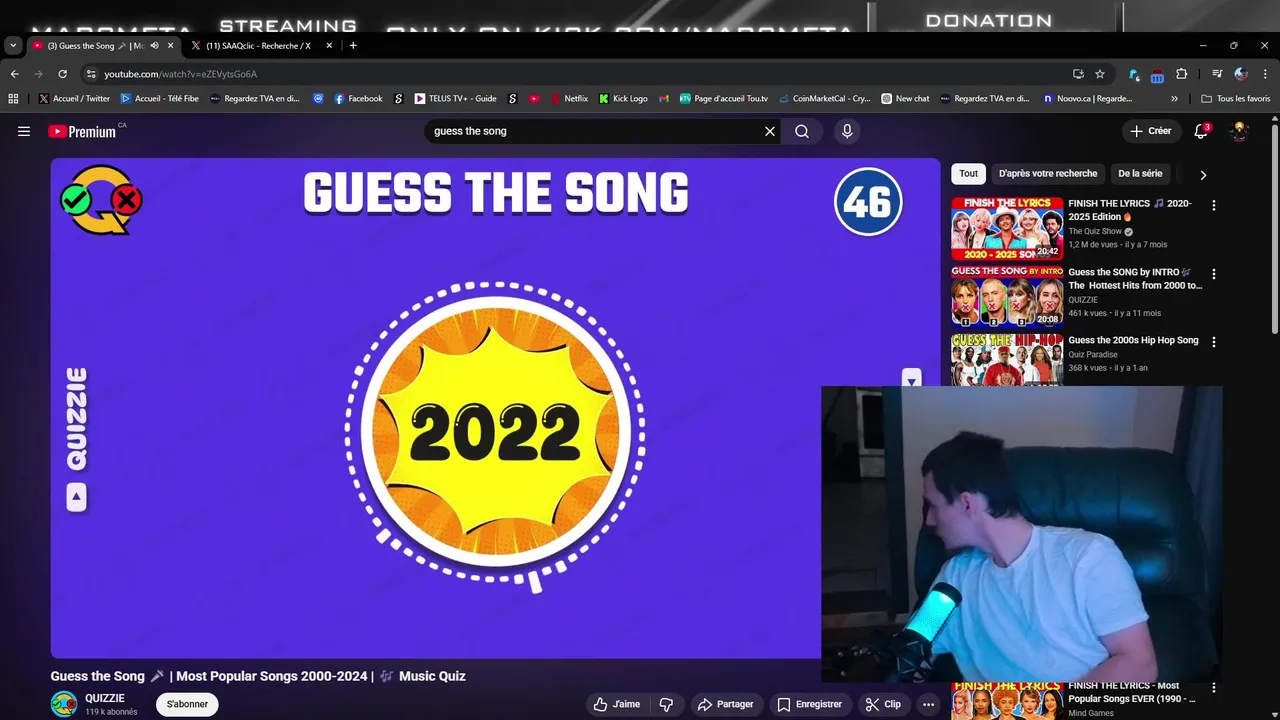Open tab search dropdown arrow
1280x720 pixels.
coord(13,45)
